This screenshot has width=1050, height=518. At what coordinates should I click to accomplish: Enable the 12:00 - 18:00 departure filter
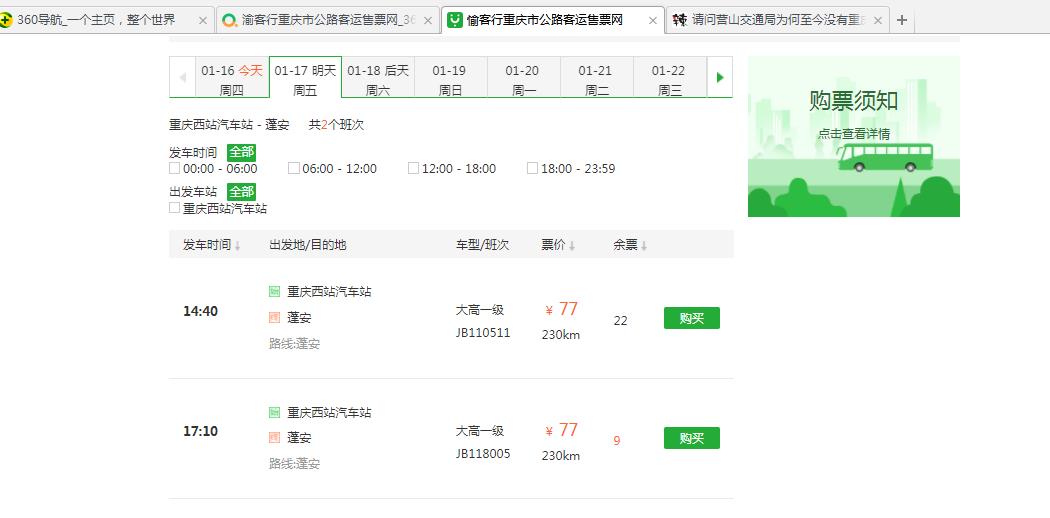(x=413, y=168)
